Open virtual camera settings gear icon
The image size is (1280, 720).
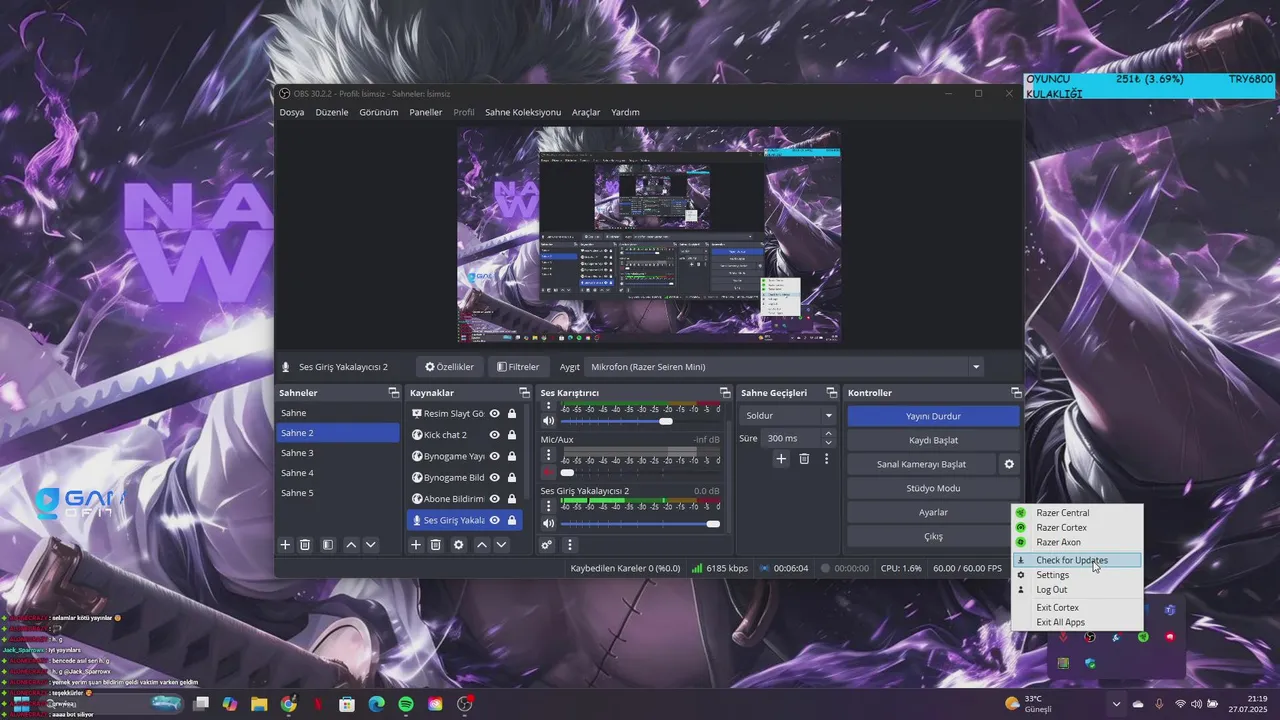click(x=1009, y=464)
